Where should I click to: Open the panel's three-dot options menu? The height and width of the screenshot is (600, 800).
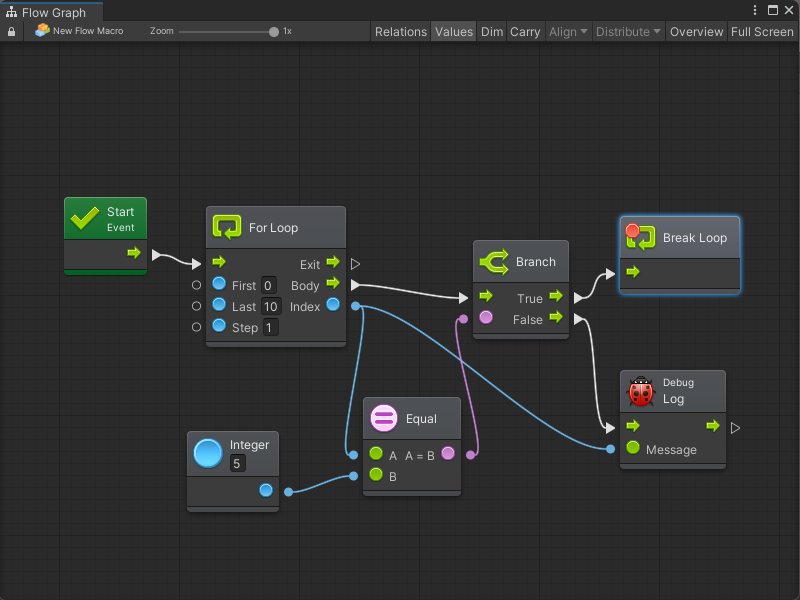[756, 10]
